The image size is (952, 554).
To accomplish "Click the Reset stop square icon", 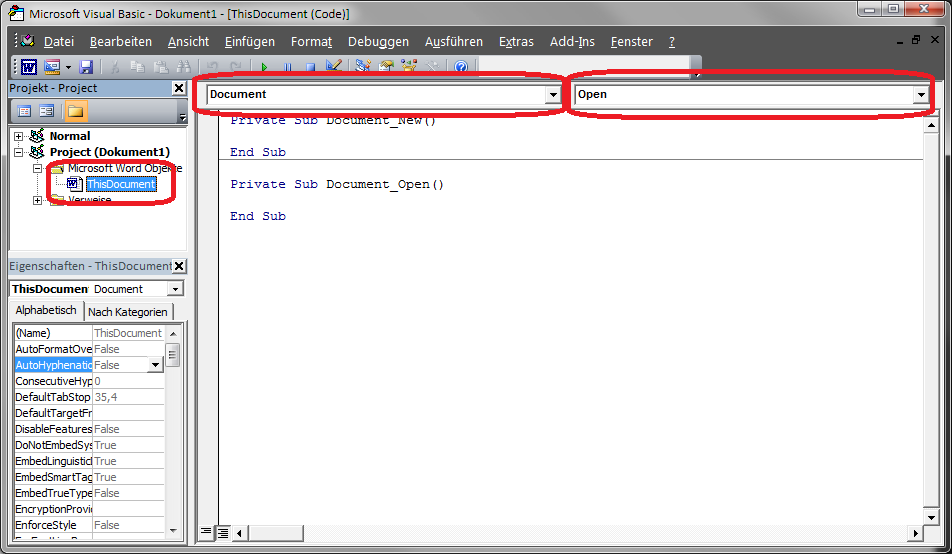I will coord(310,66).
